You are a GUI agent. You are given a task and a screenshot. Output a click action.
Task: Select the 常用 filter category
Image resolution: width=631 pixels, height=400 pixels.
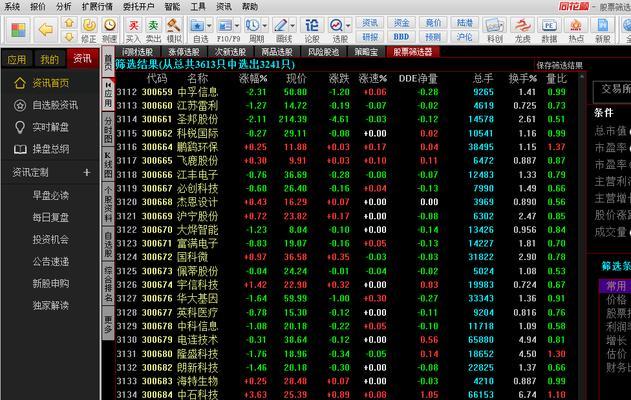click(x=616, y=286)
